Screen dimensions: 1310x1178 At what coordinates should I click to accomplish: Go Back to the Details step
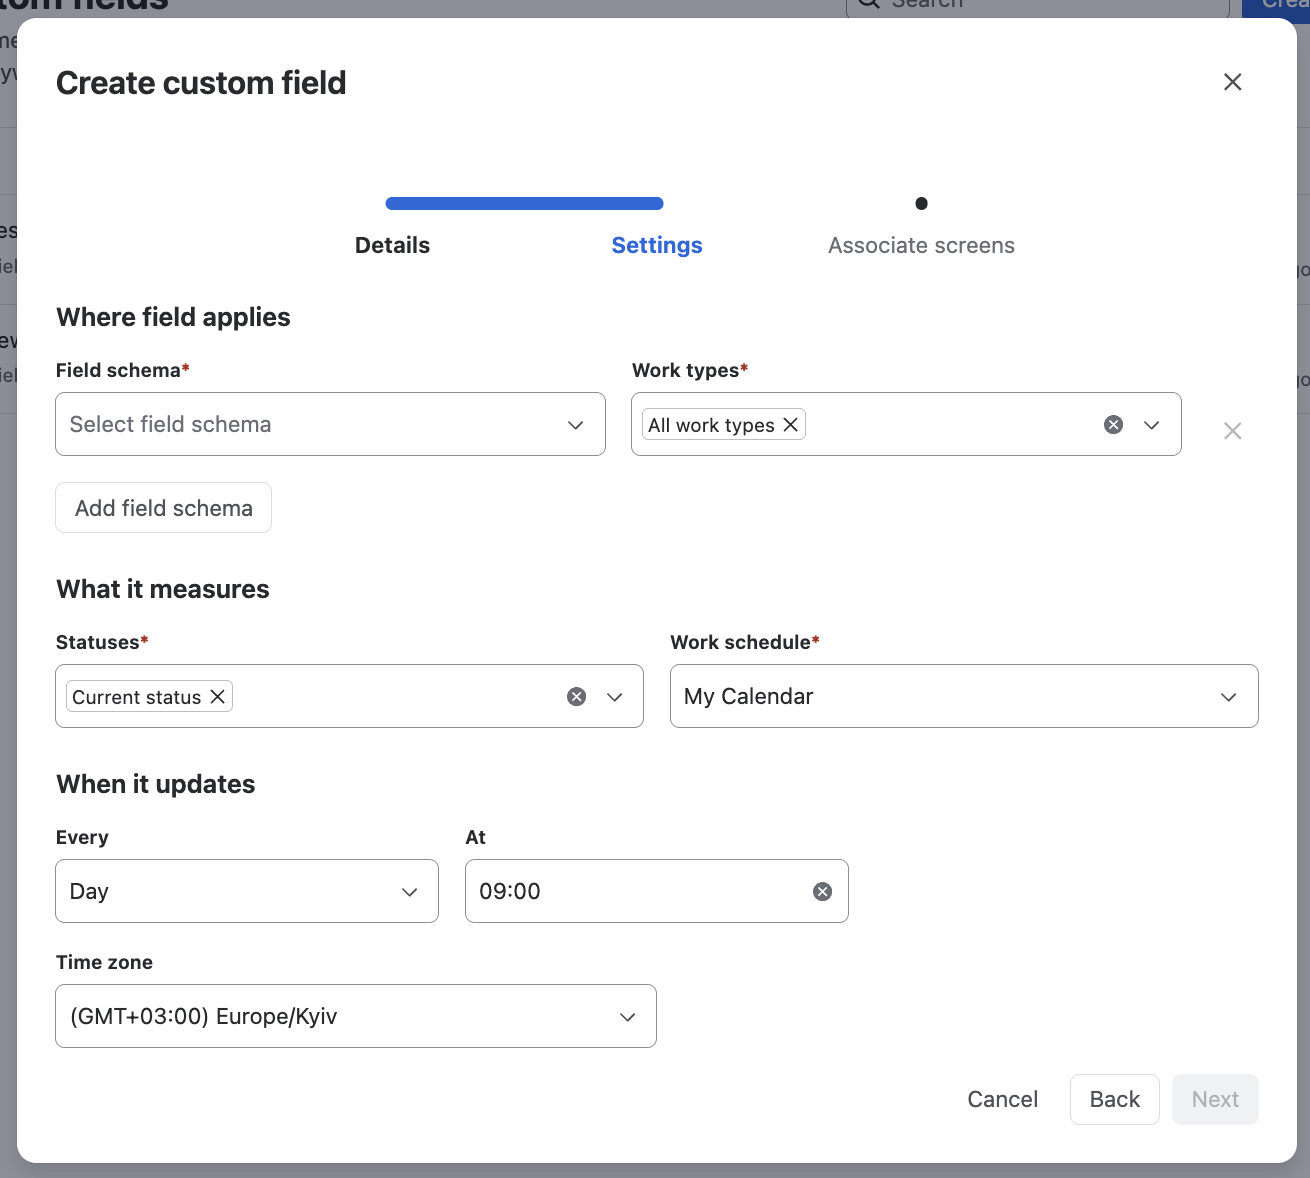coord(1114,1099)
